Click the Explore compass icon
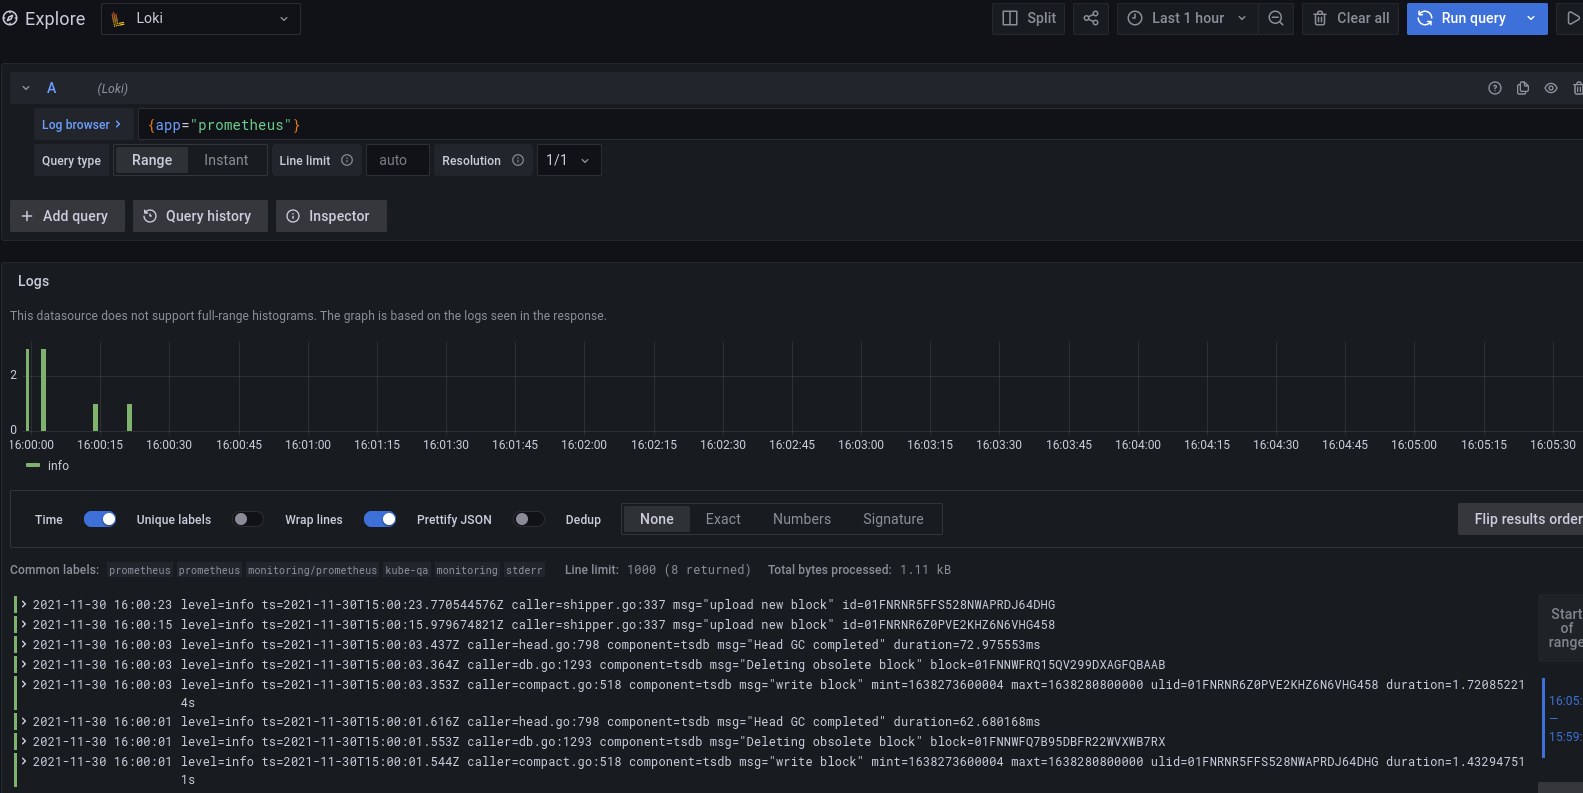1583x793 pixels. (10, 18)
